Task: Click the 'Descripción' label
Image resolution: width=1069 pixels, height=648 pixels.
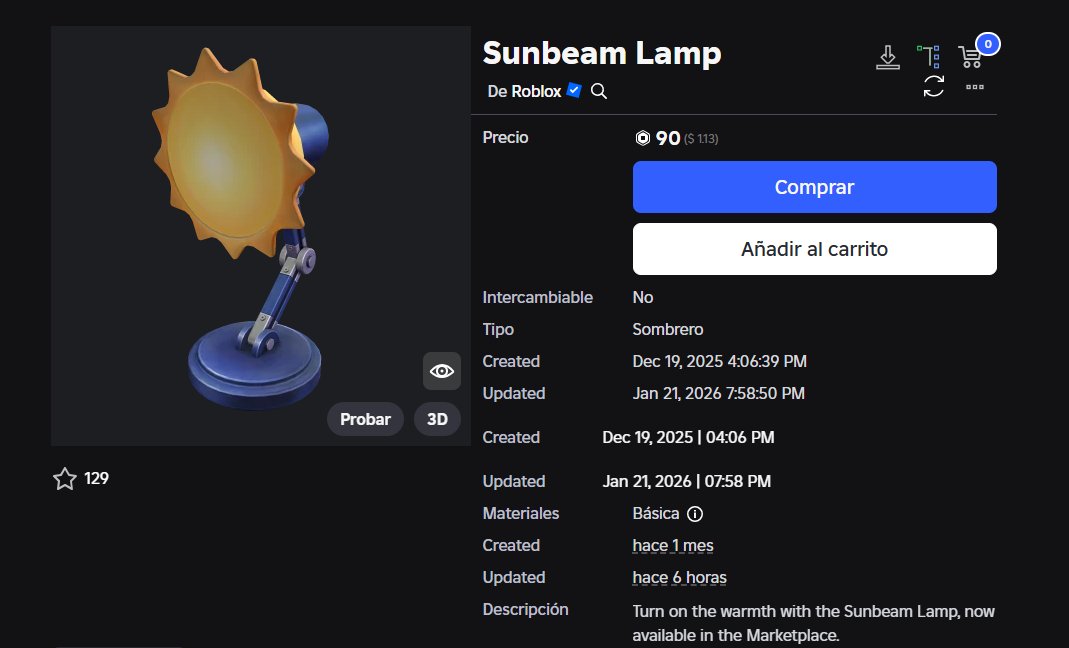Action: [x=526, y=610]
